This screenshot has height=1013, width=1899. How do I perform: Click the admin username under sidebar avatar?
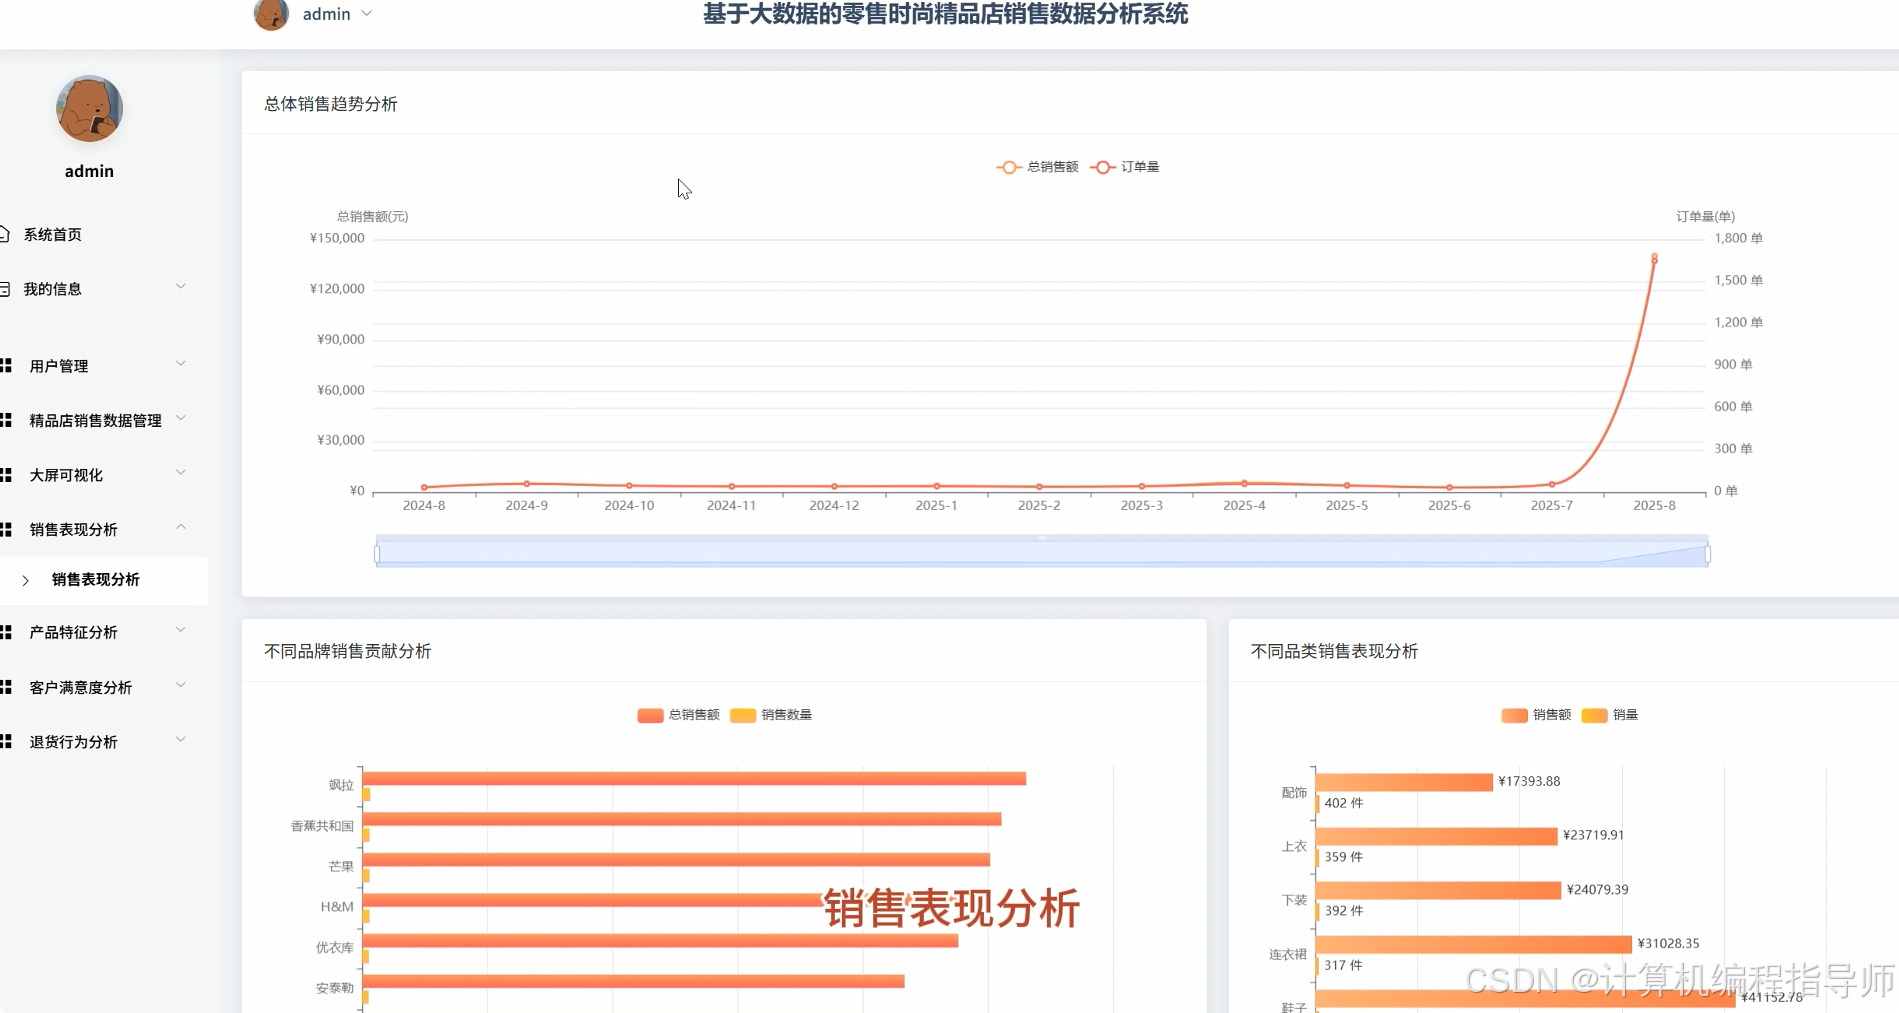click(89, 171)
